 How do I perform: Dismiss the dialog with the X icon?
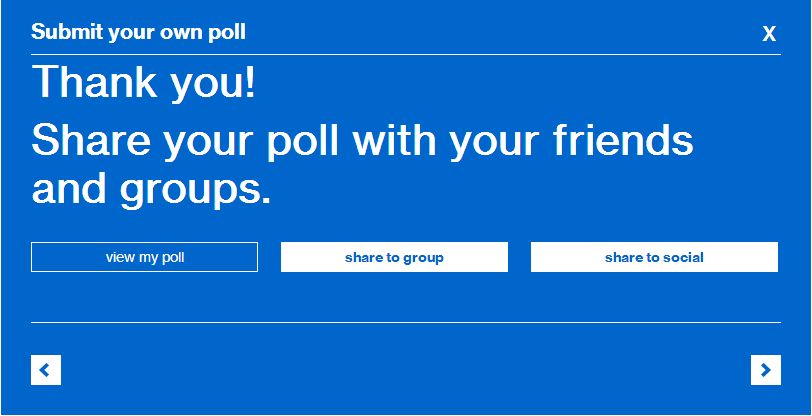click(x=769, y=34)
